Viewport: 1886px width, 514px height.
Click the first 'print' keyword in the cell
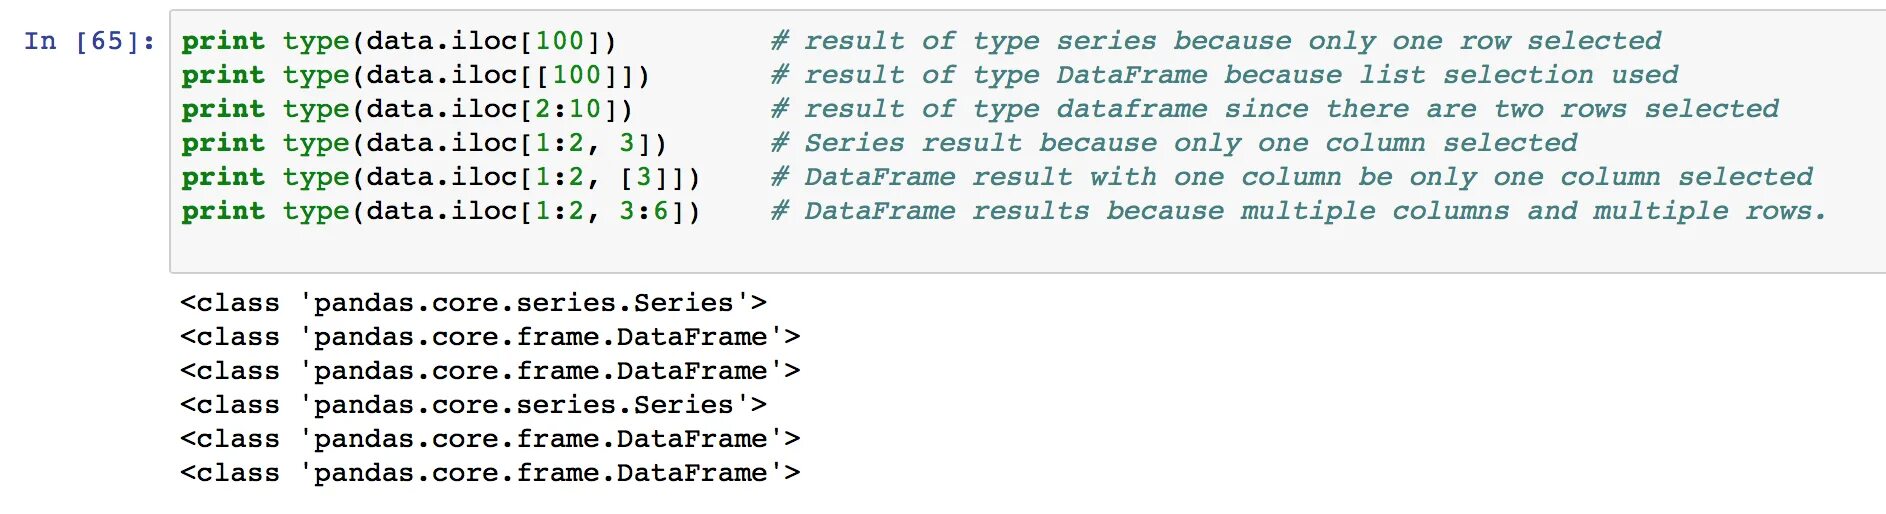point(223,41)
